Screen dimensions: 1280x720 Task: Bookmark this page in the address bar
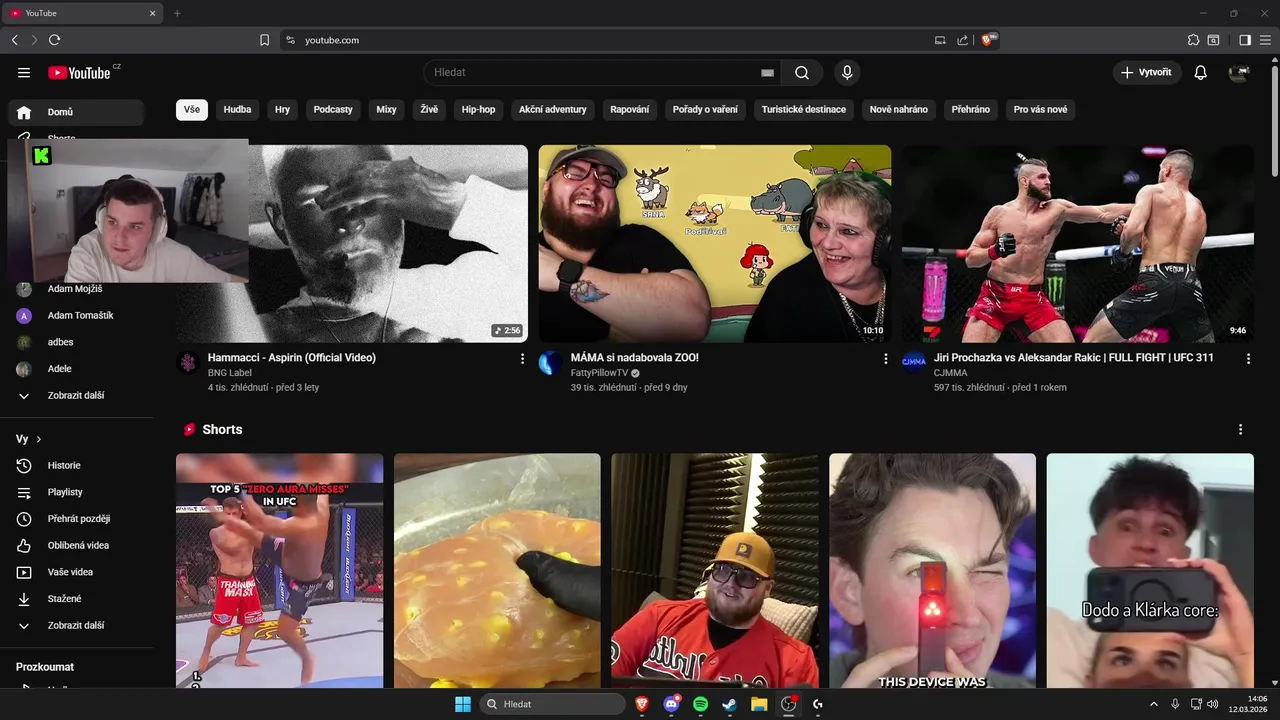(264, 40)
